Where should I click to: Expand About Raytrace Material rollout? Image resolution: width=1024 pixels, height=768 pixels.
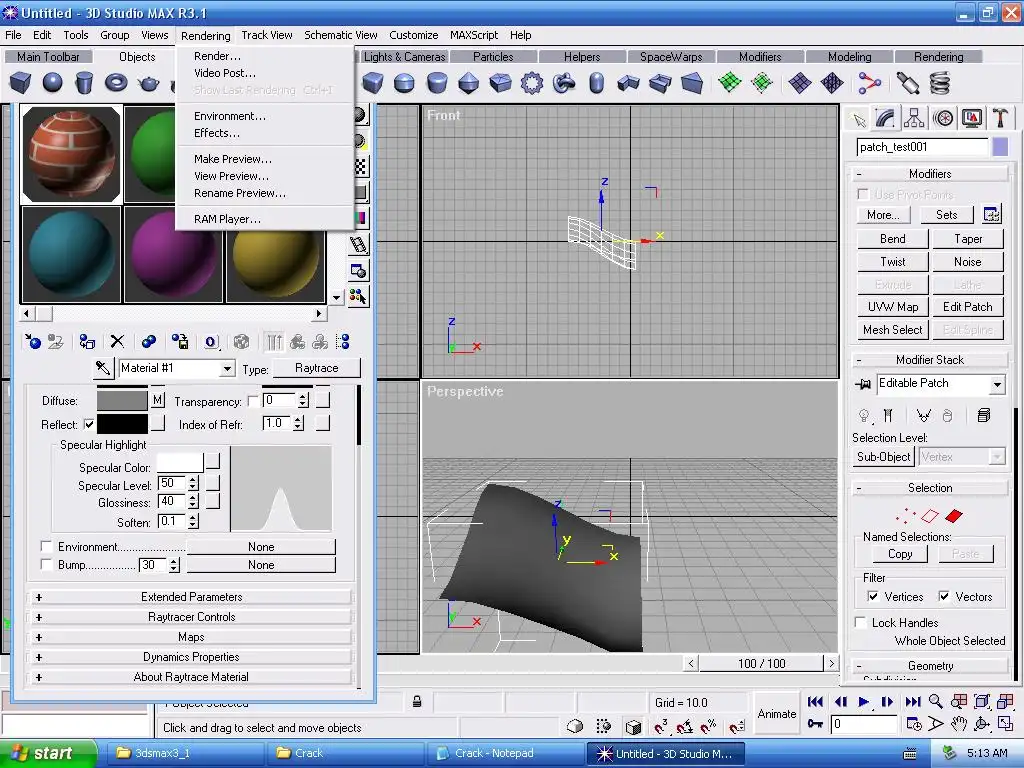point(191,677)
